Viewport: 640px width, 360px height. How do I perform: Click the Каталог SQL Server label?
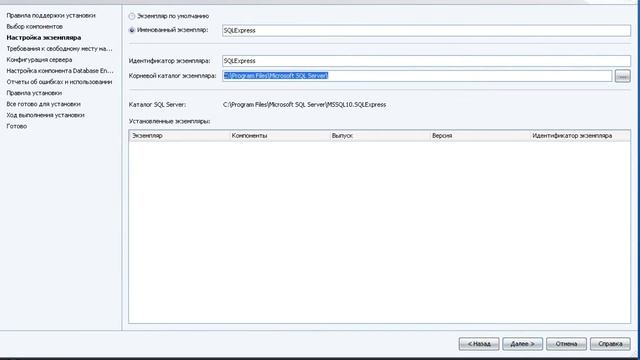(x=157, y=104)
